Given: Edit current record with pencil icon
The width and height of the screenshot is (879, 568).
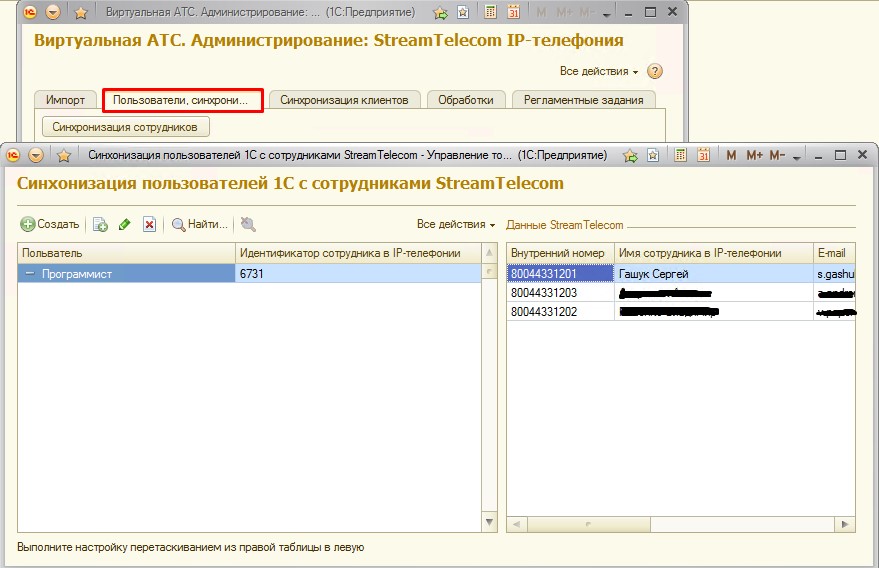Looking at the screenshot, I should coord(124,224).
